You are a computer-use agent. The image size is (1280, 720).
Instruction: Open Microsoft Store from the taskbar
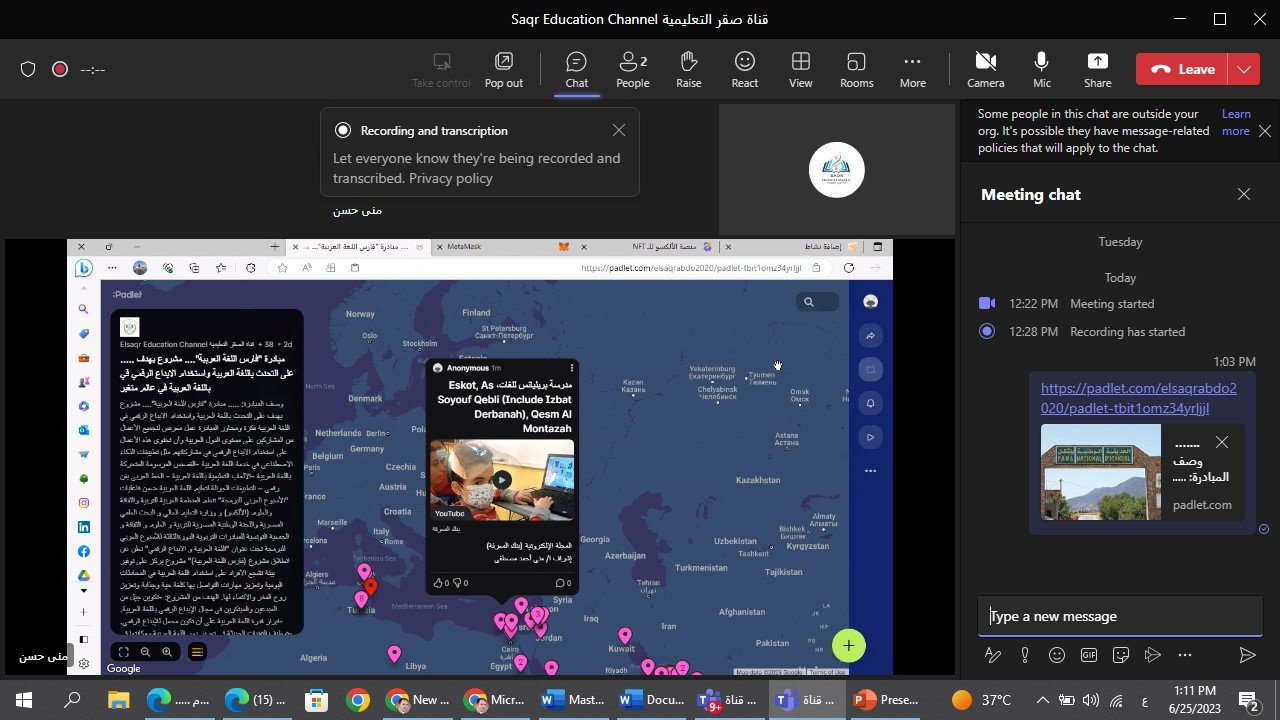317,700
